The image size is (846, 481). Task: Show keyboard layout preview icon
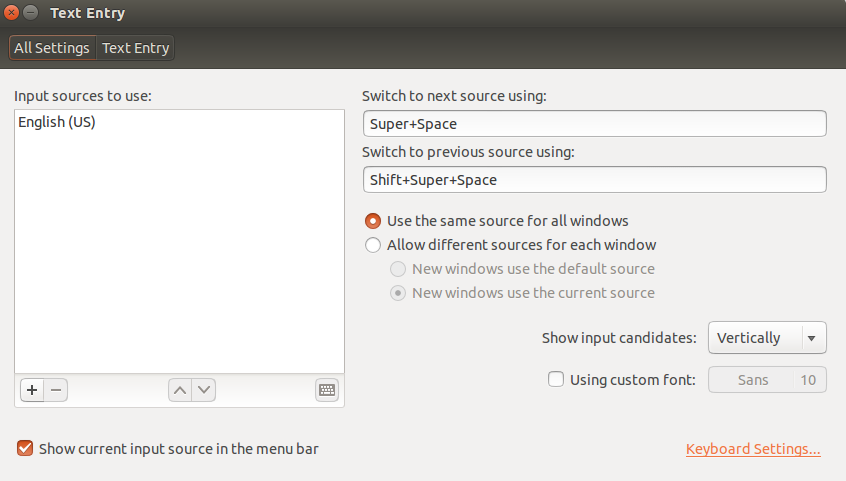tap(327, 390)
